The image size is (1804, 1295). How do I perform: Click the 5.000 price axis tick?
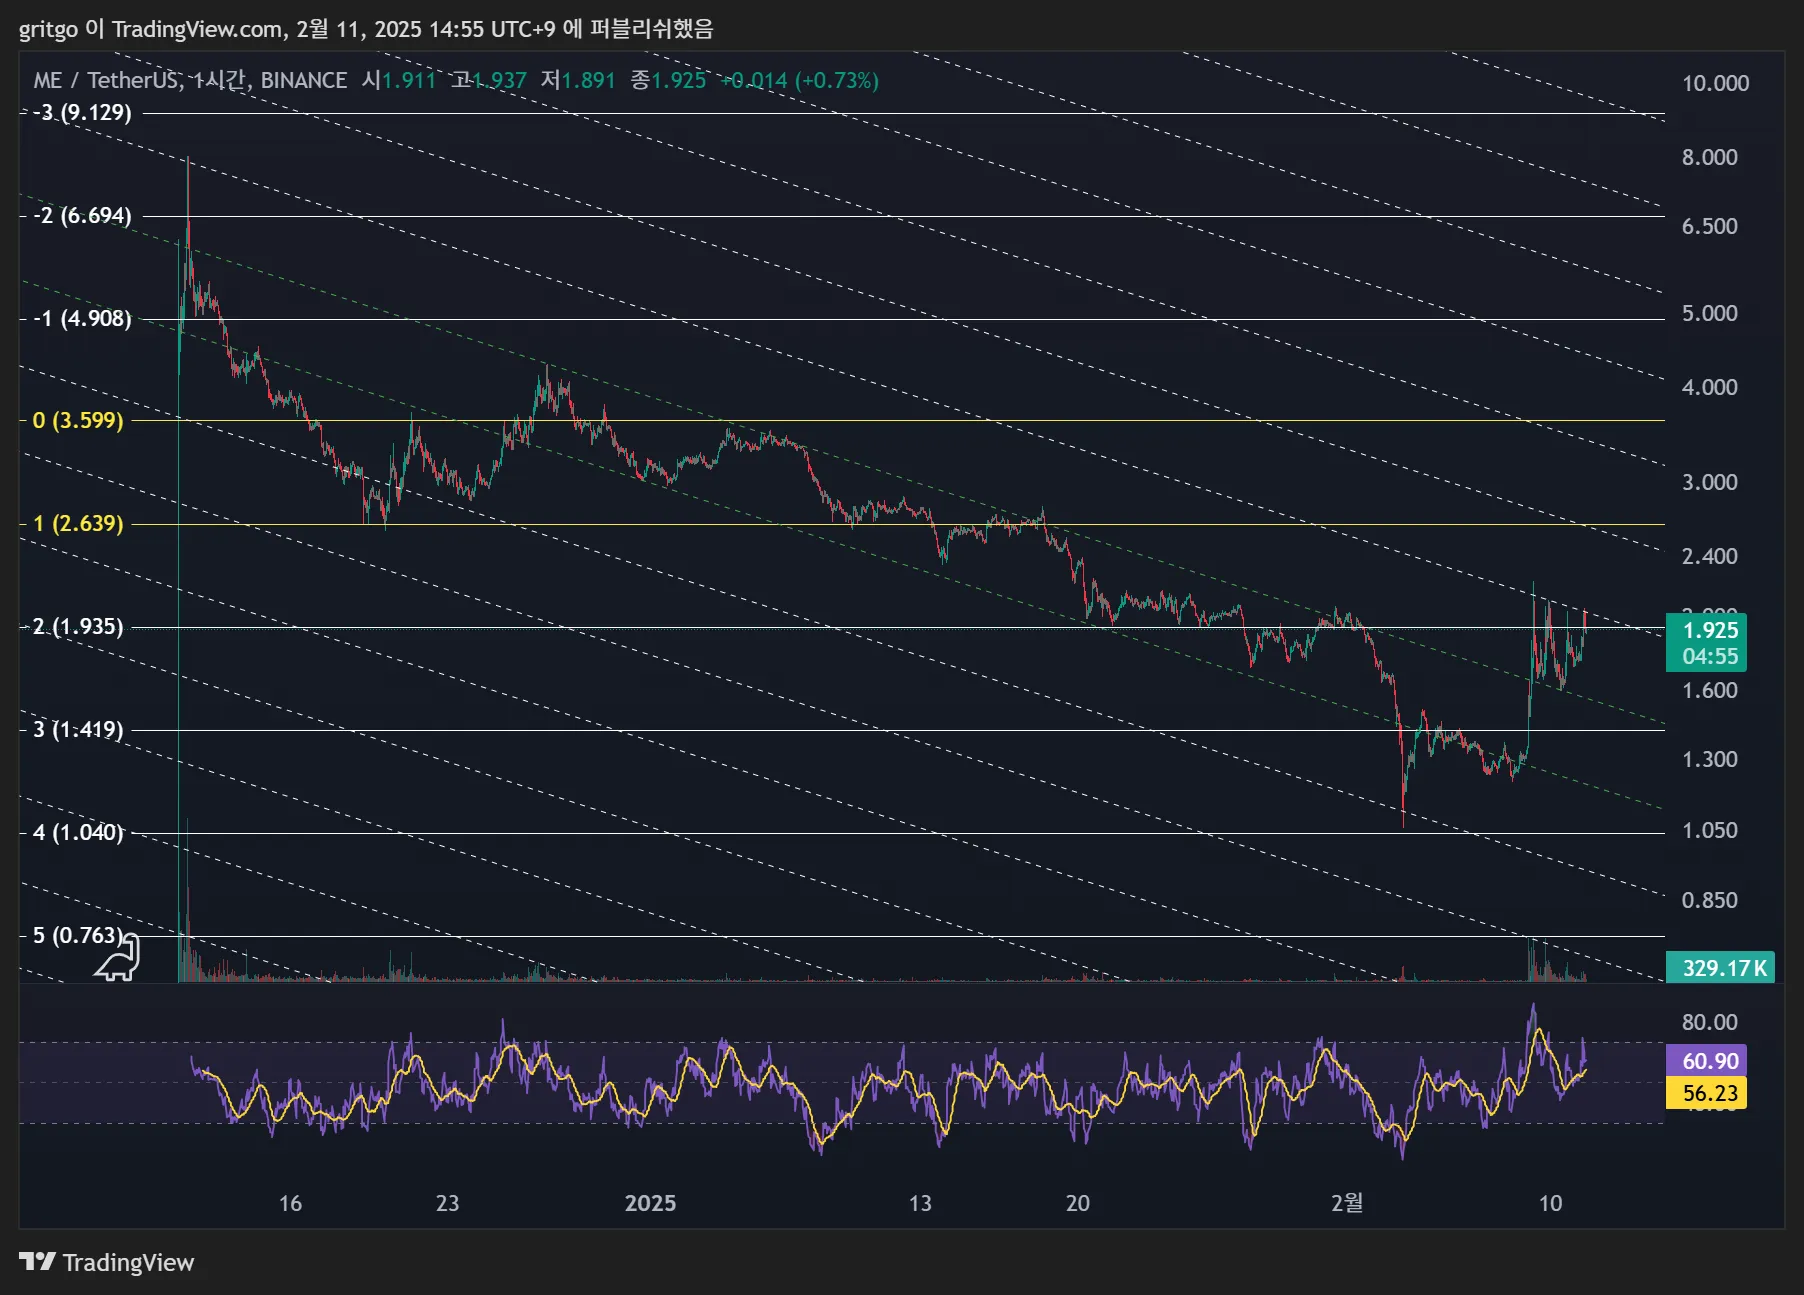tap(1709, 313)
